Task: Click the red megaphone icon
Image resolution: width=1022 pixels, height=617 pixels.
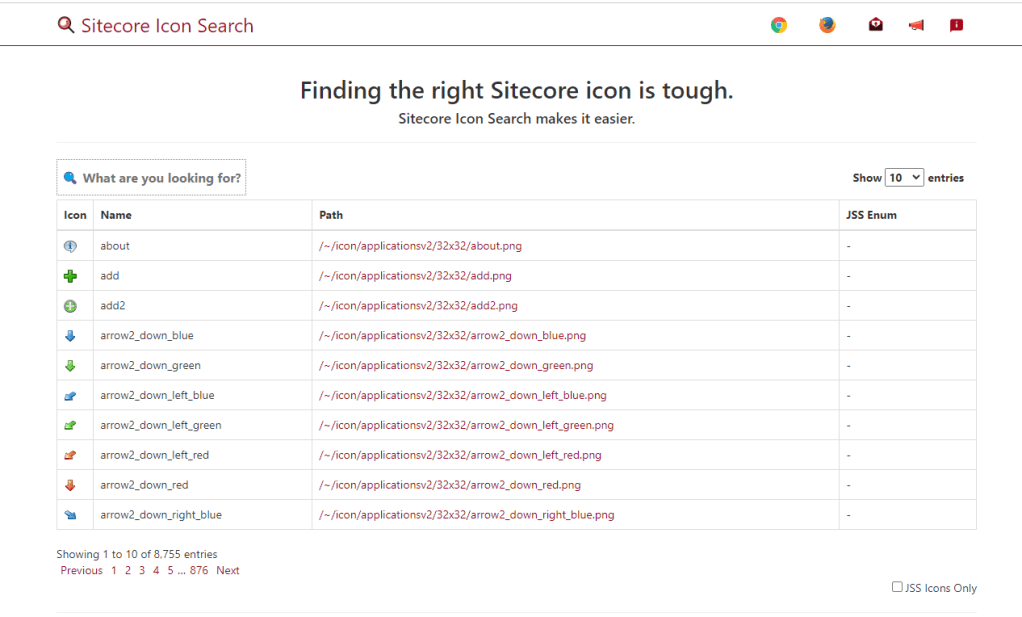Action: click(916, 26)
